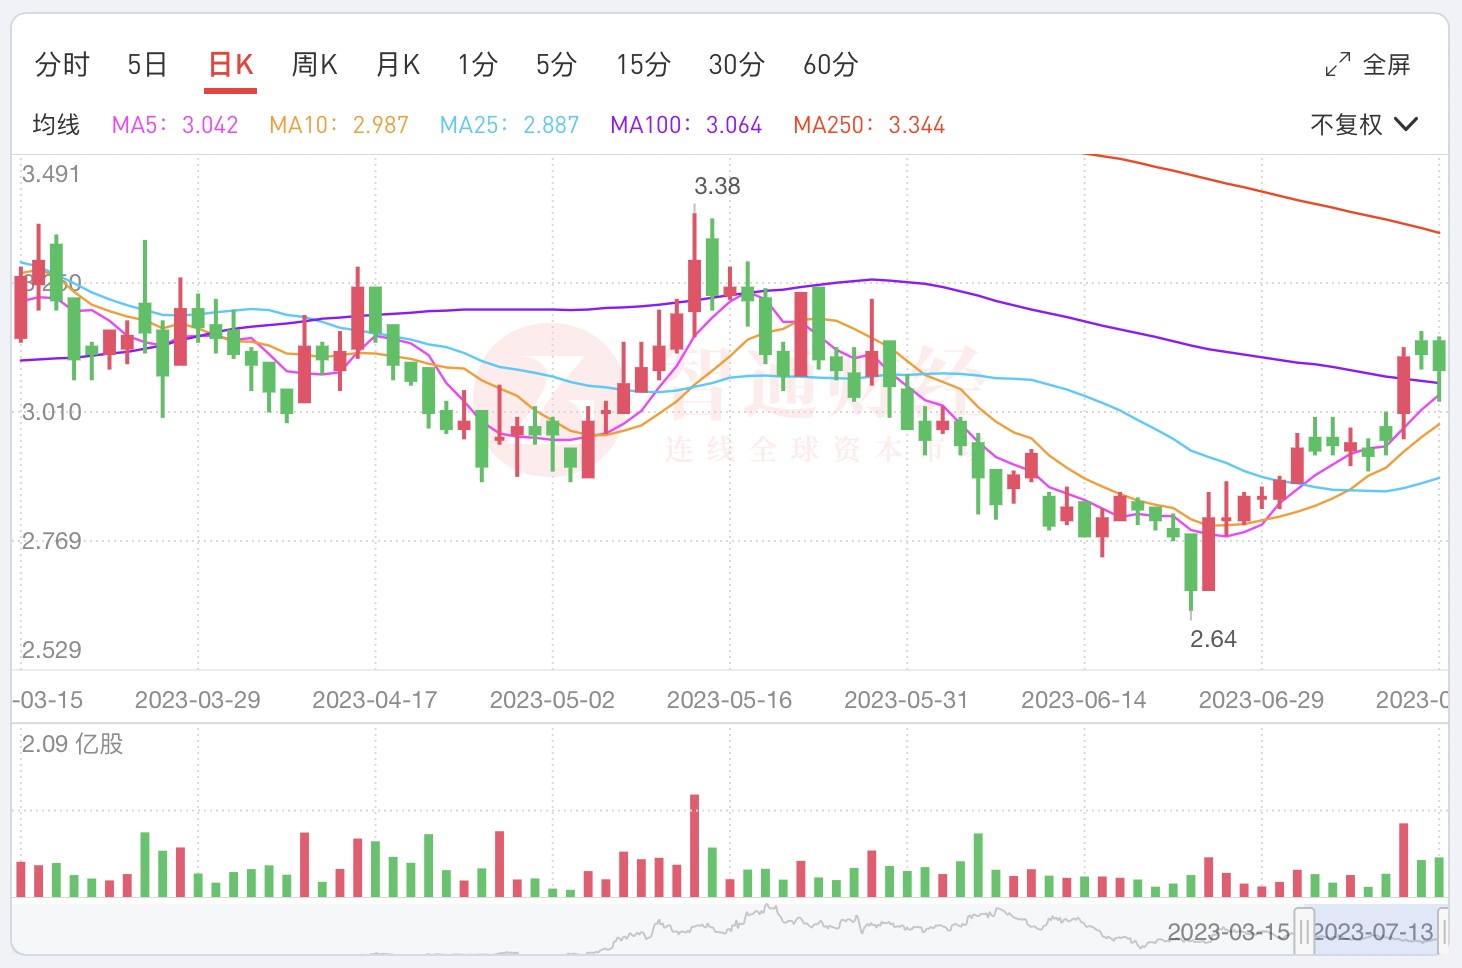1462x968 pixels.
Task: Select the 1分 interval tab
Action: pyautogui.click(x=478, y=65)
